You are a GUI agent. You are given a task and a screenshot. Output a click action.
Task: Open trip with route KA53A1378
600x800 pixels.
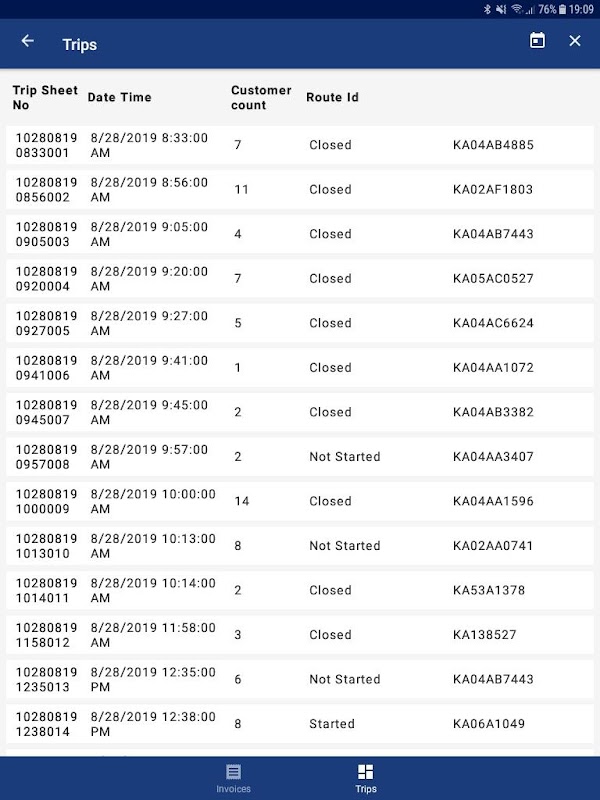click(x=300, y=590)
